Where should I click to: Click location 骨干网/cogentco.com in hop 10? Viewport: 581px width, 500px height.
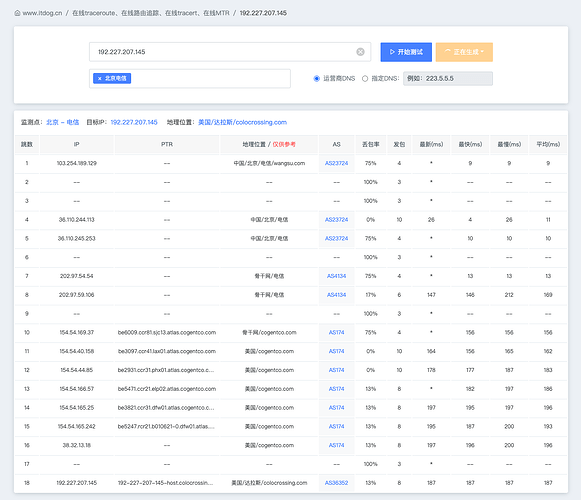(x=269, y=332)
